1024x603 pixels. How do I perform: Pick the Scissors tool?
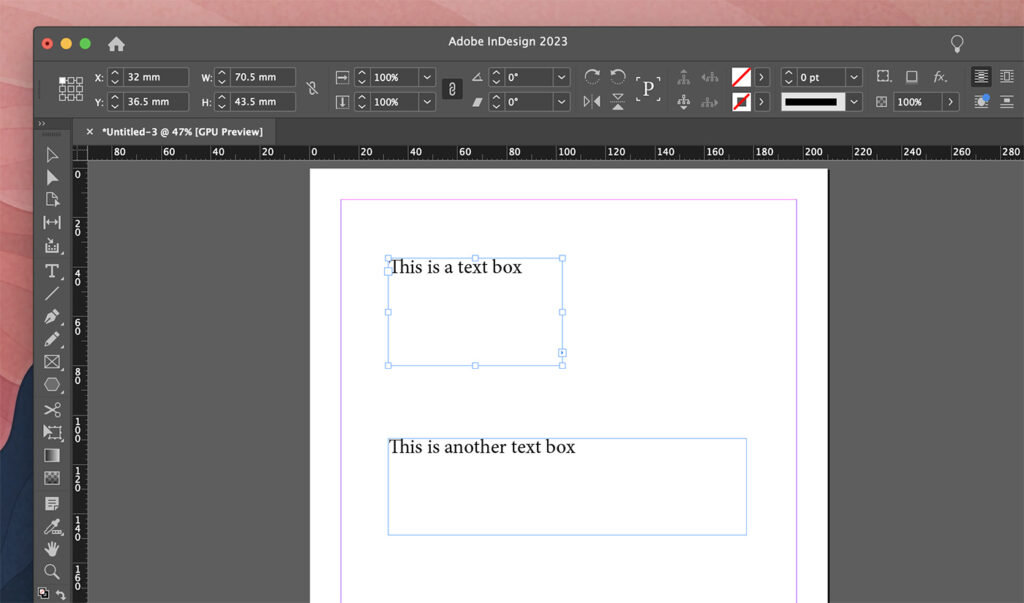pos(53,409)
